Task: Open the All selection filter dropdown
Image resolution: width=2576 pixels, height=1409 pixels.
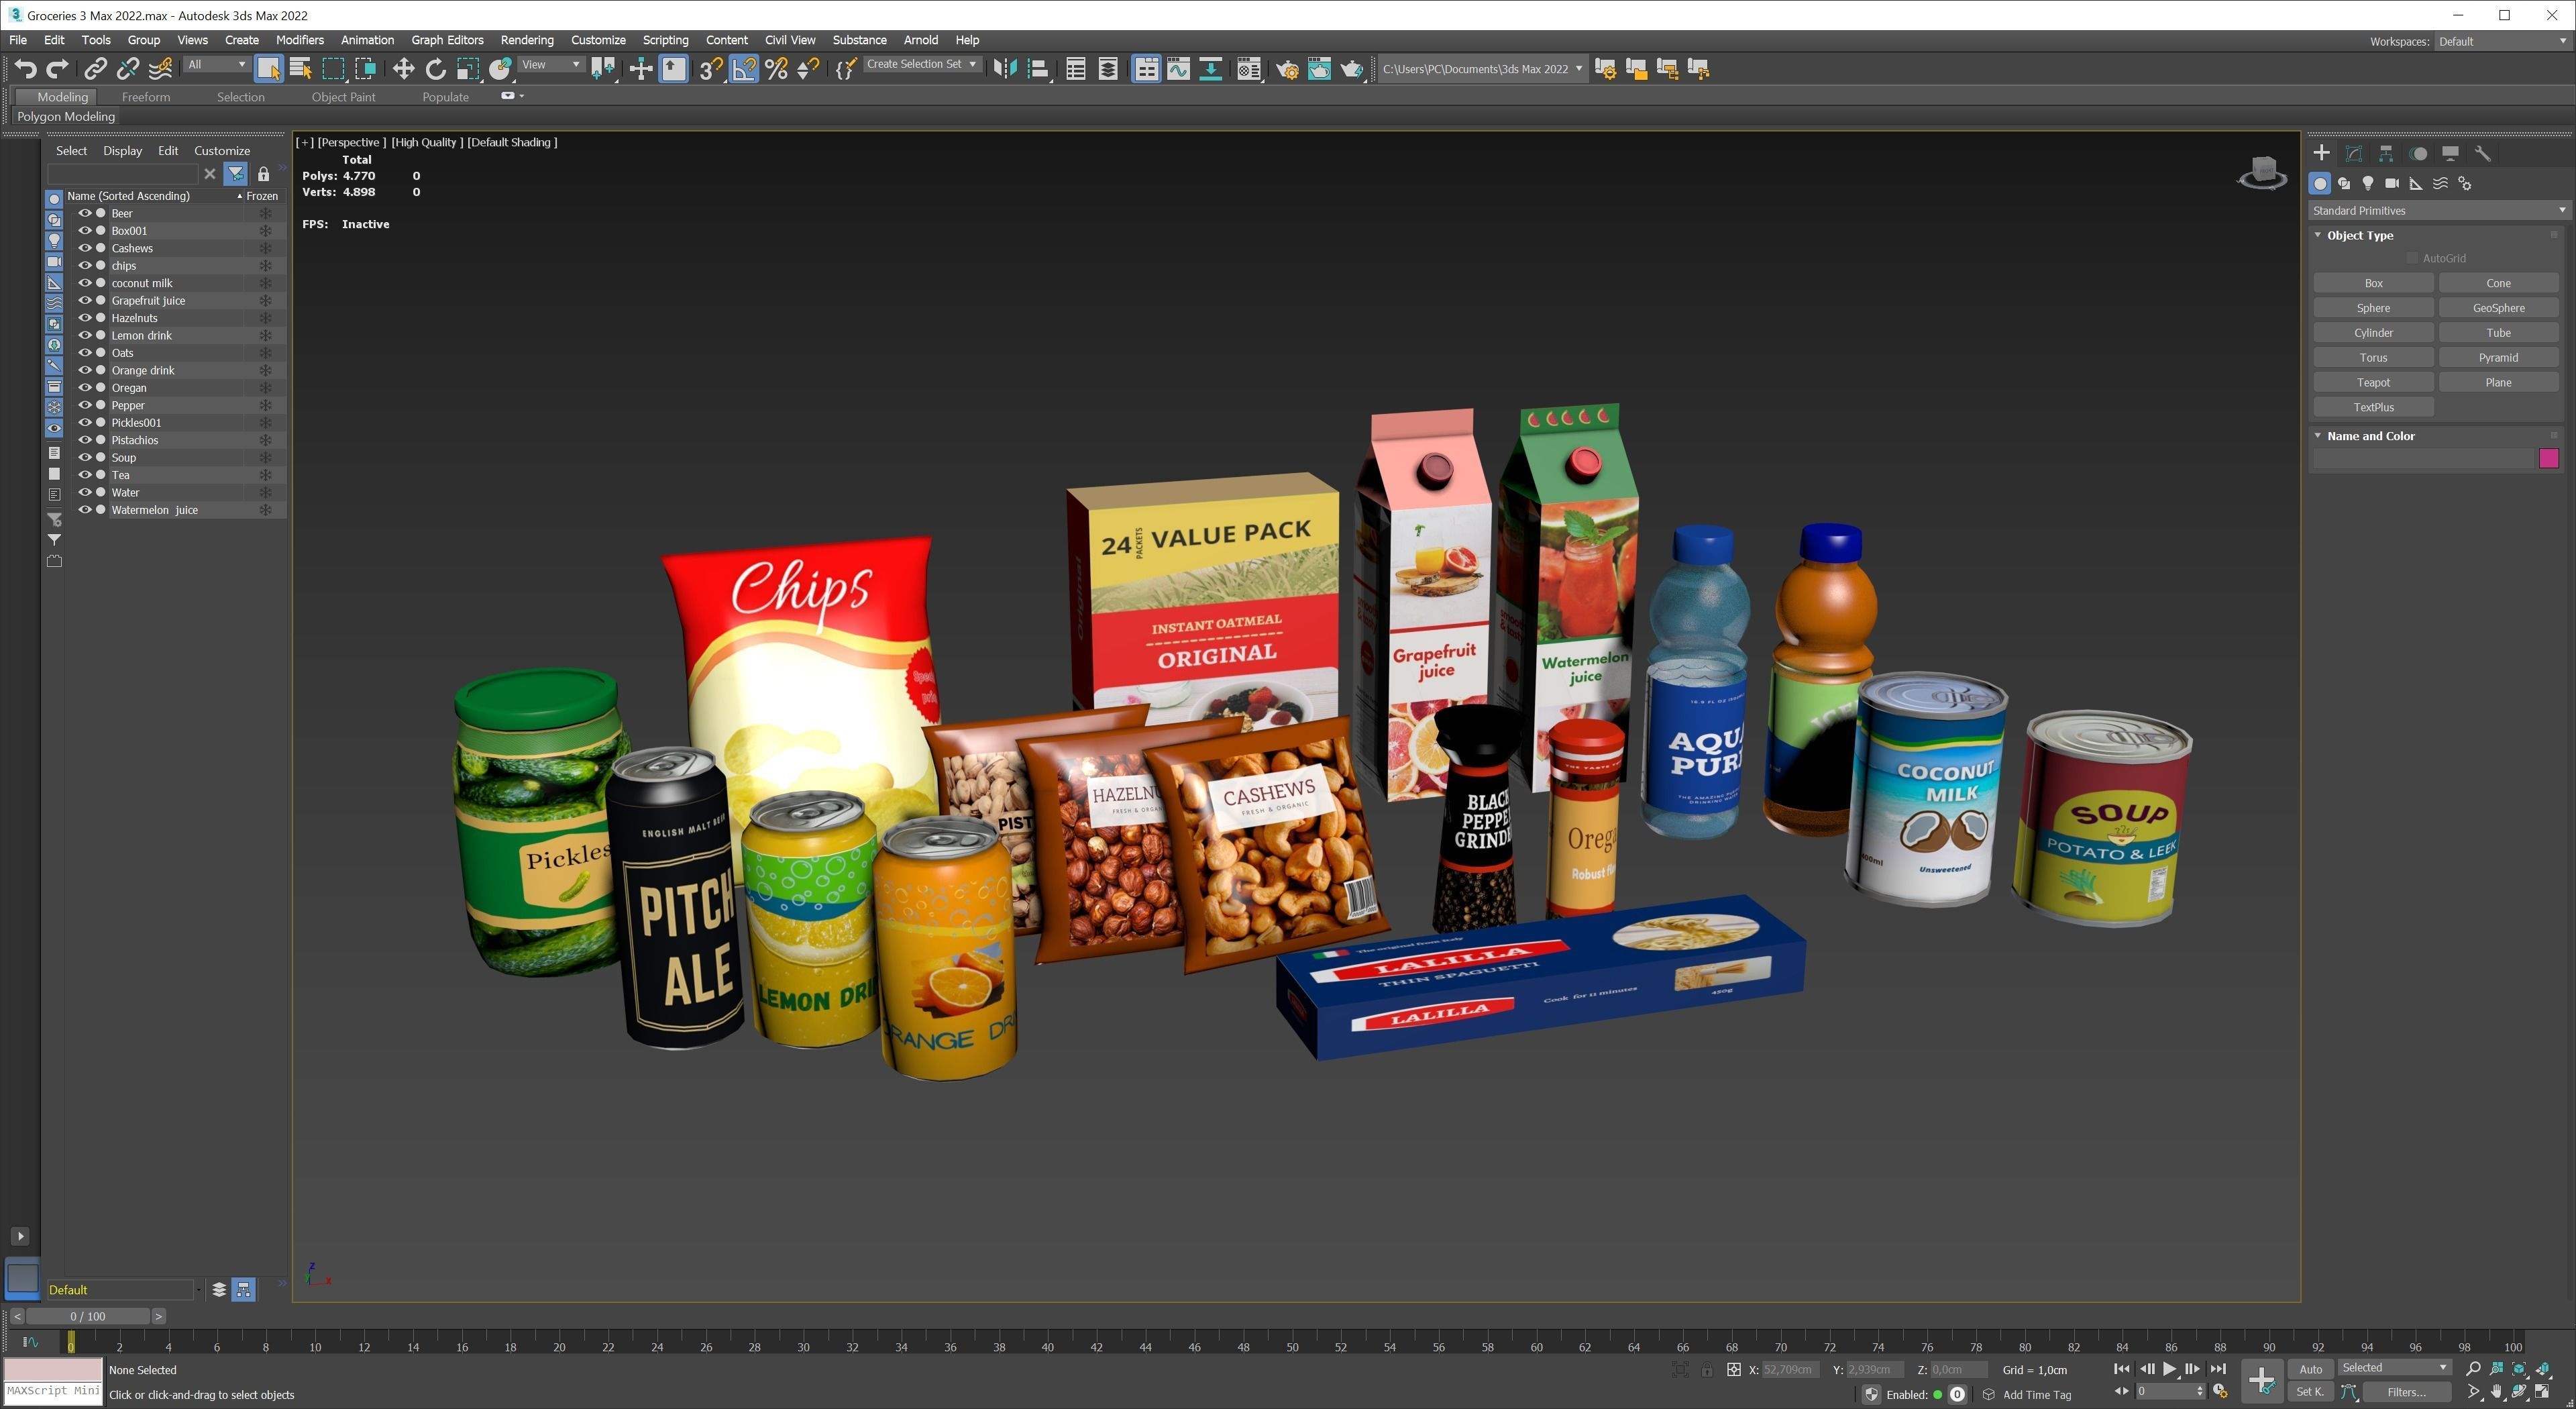Action: (x=216, y=64)
